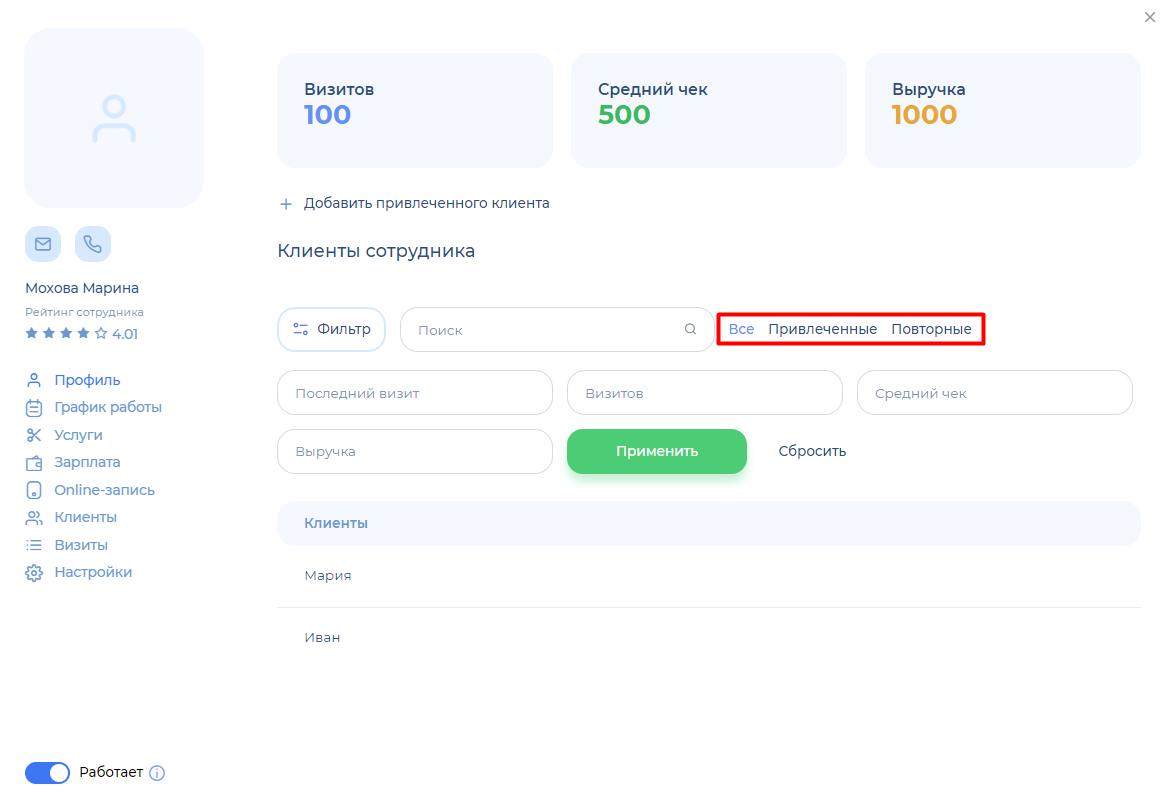Go to Зарплата section

[87, 462]
